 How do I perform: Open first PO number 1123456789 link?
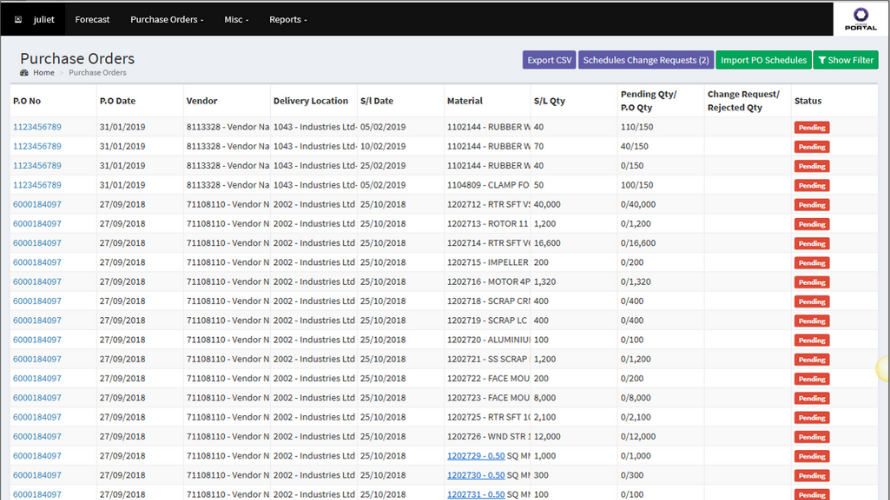pyautogui.click(x=37, y=127)
